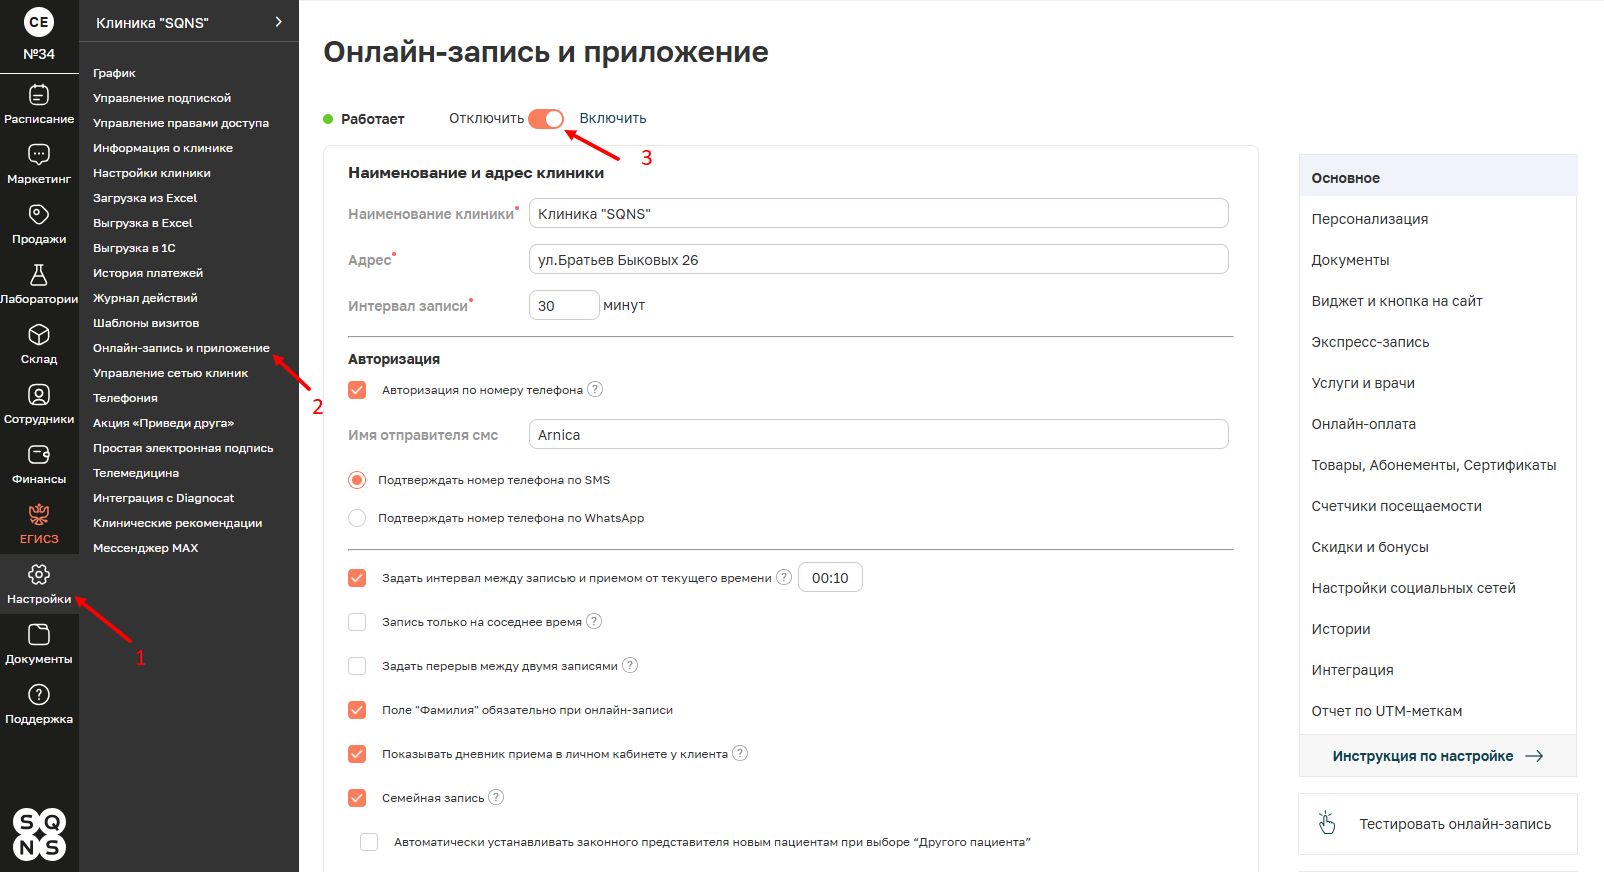
Task: Toggle the online booking on/off switch
Action: coord(546,119)
